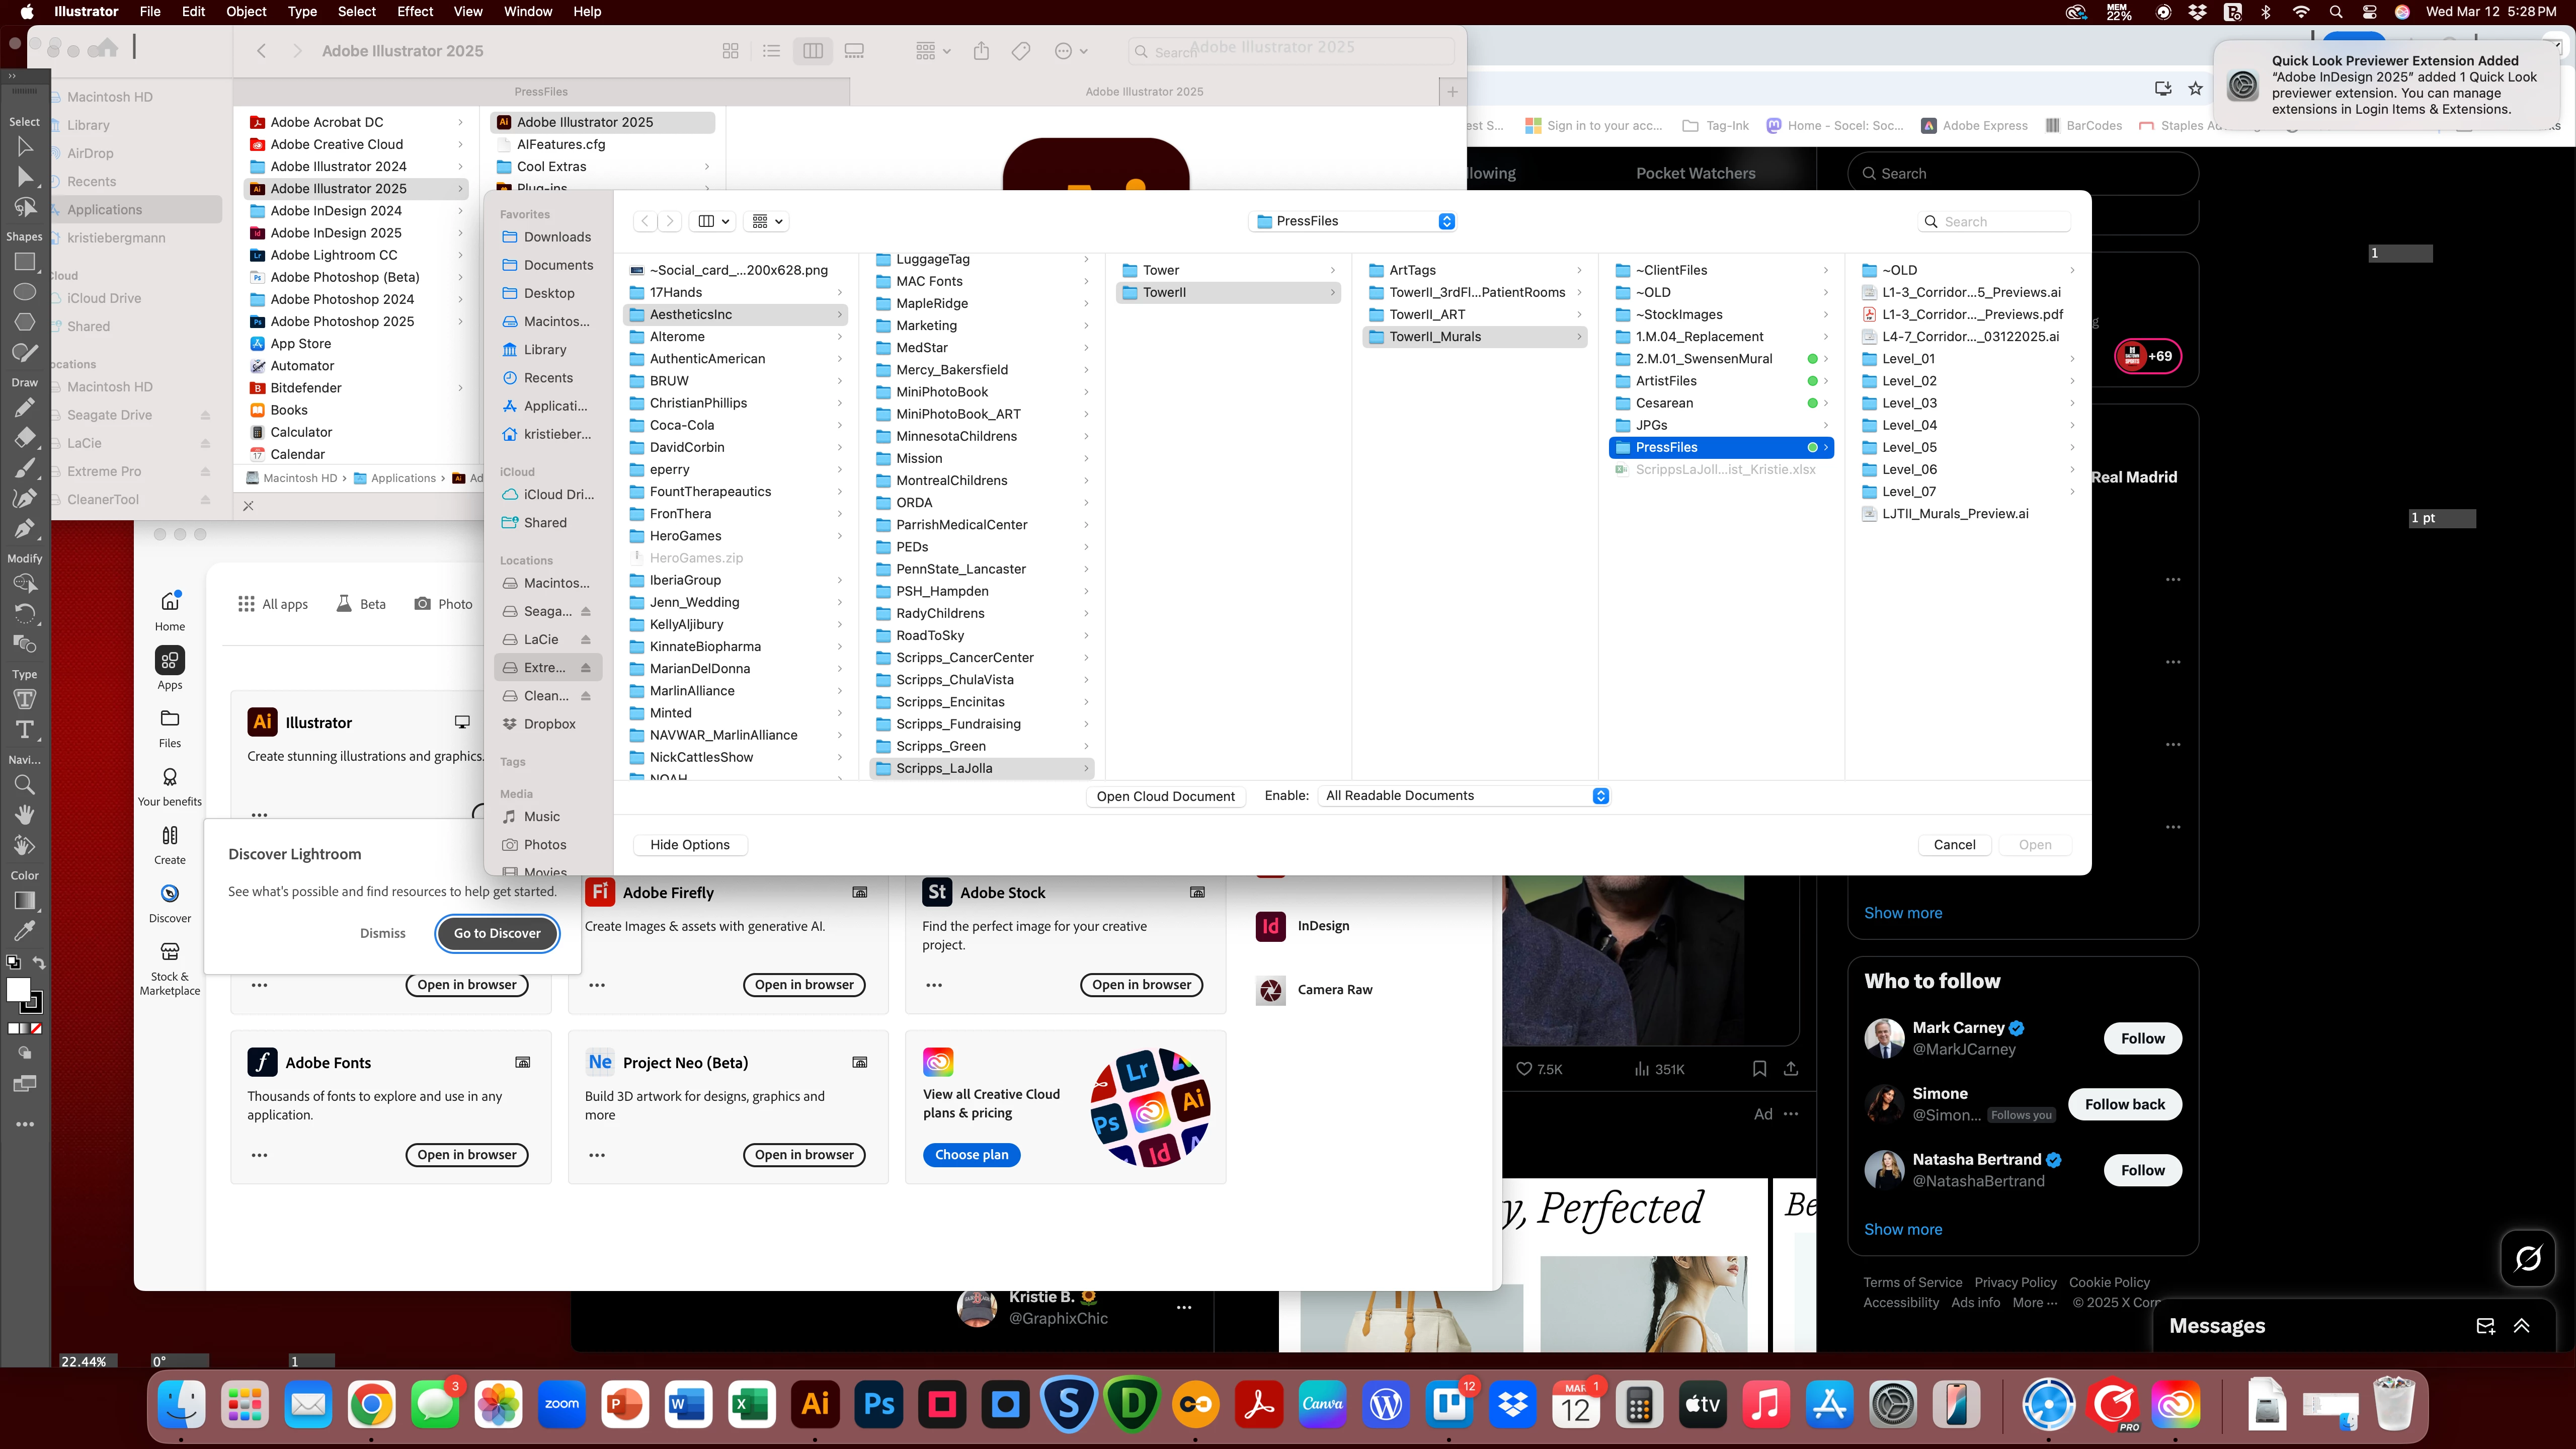Screen dimensions: 2576x1449
Task: Click the white Fill color swatch
Action: tap(18, 989)
